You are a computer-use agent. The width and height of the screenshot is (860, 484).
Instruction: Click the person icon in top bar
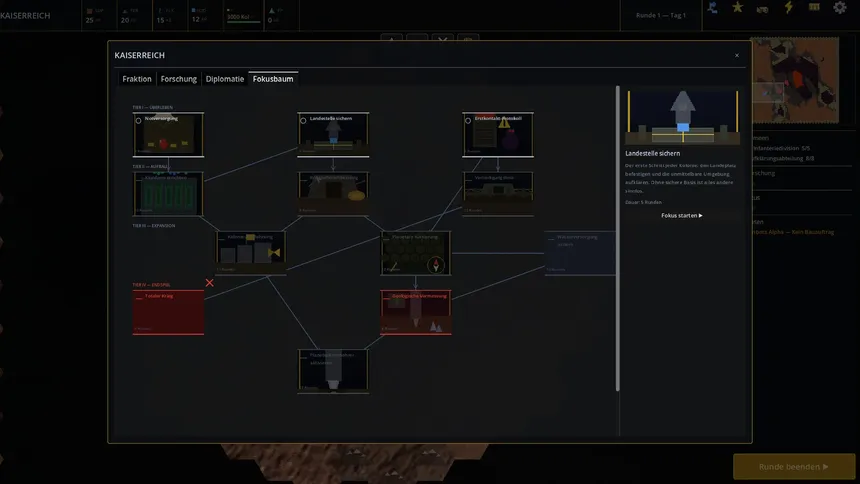tap(712, 8)
